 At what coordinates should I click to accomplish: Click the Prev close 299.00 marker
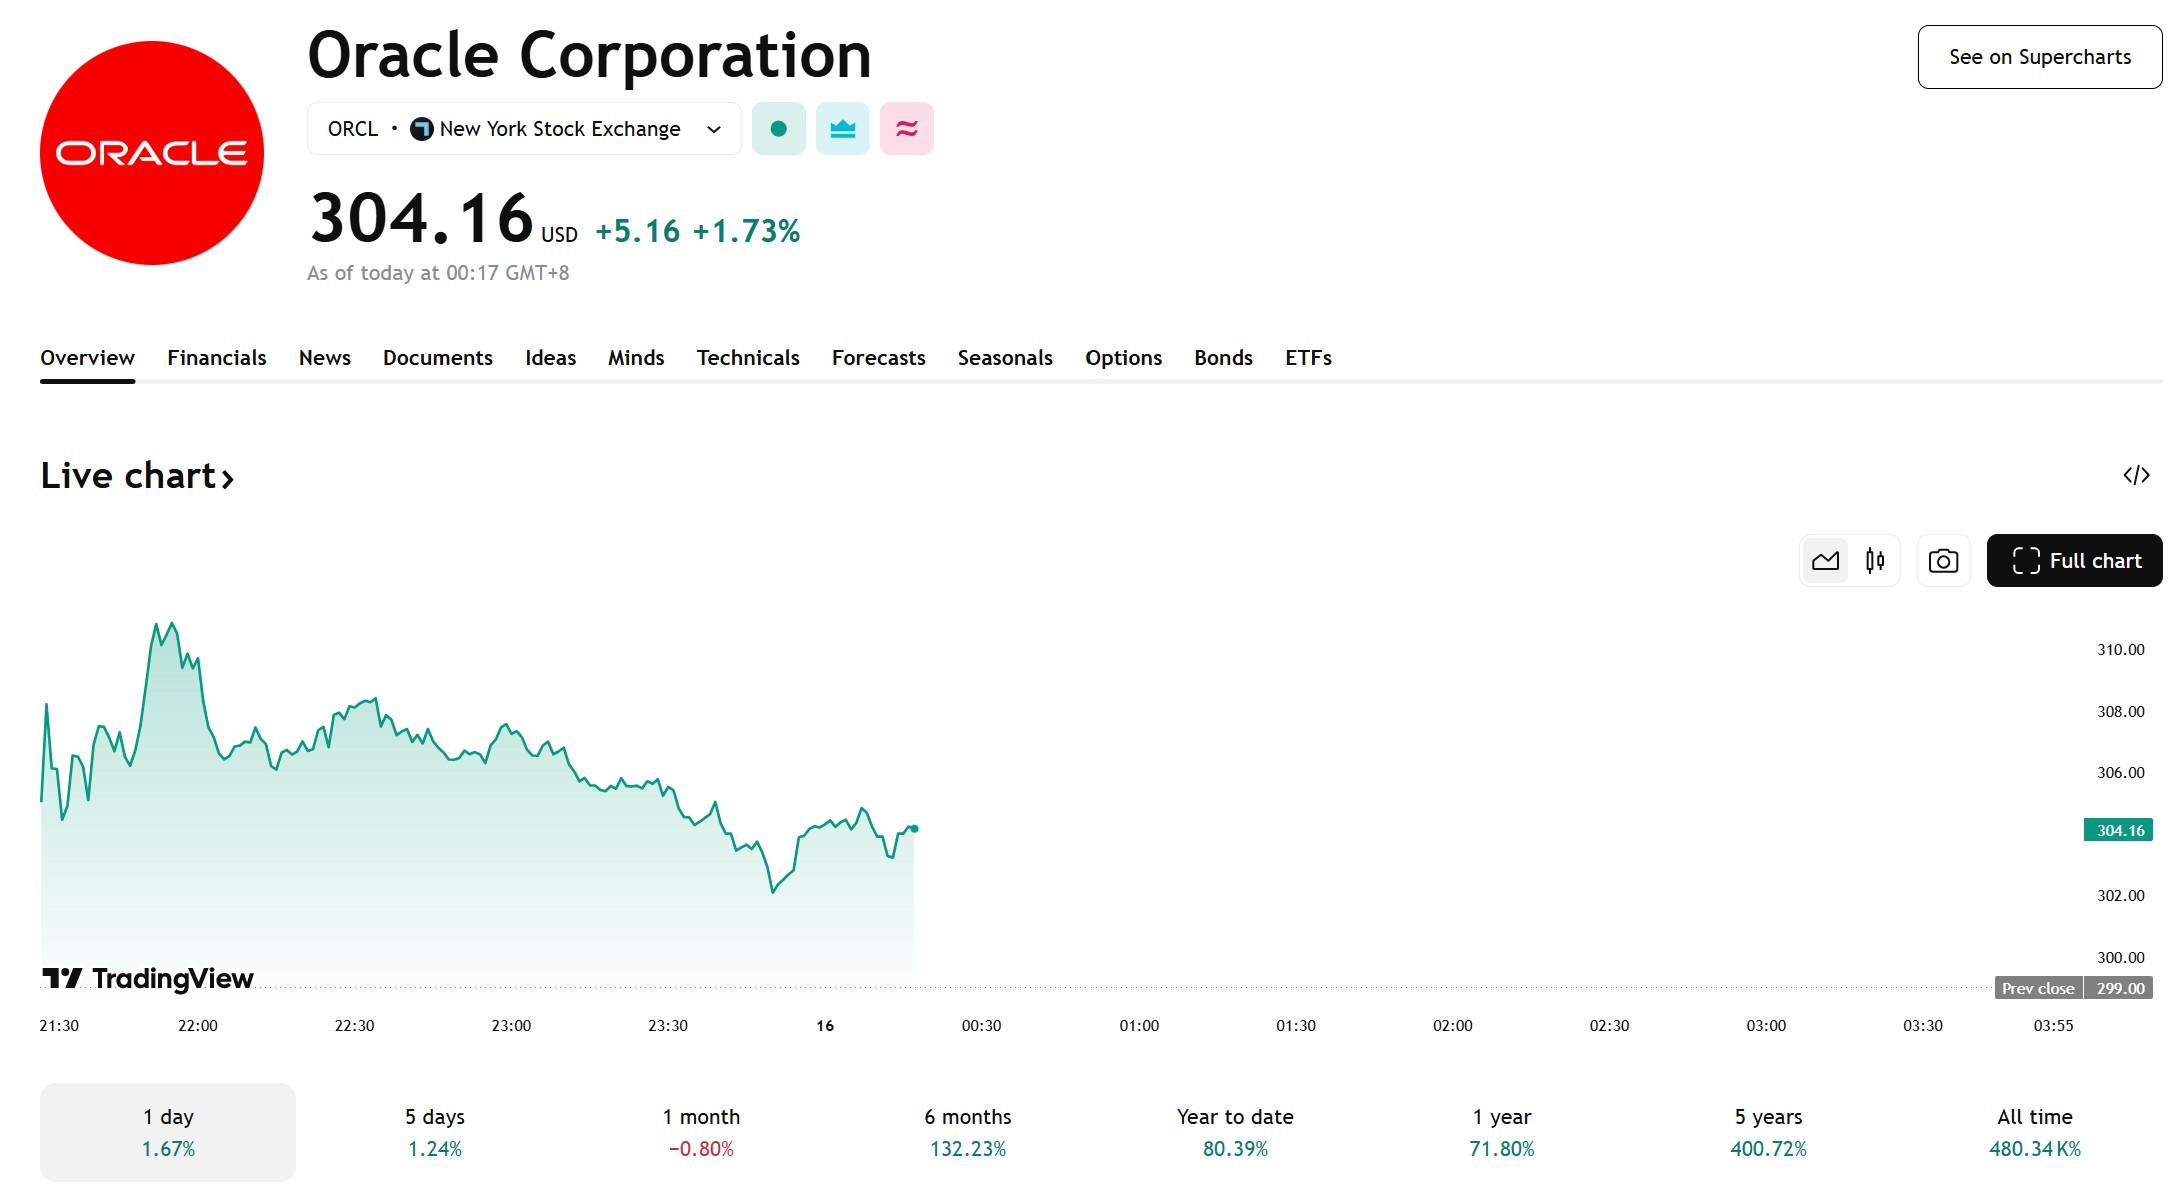(x=2073, y=988)
